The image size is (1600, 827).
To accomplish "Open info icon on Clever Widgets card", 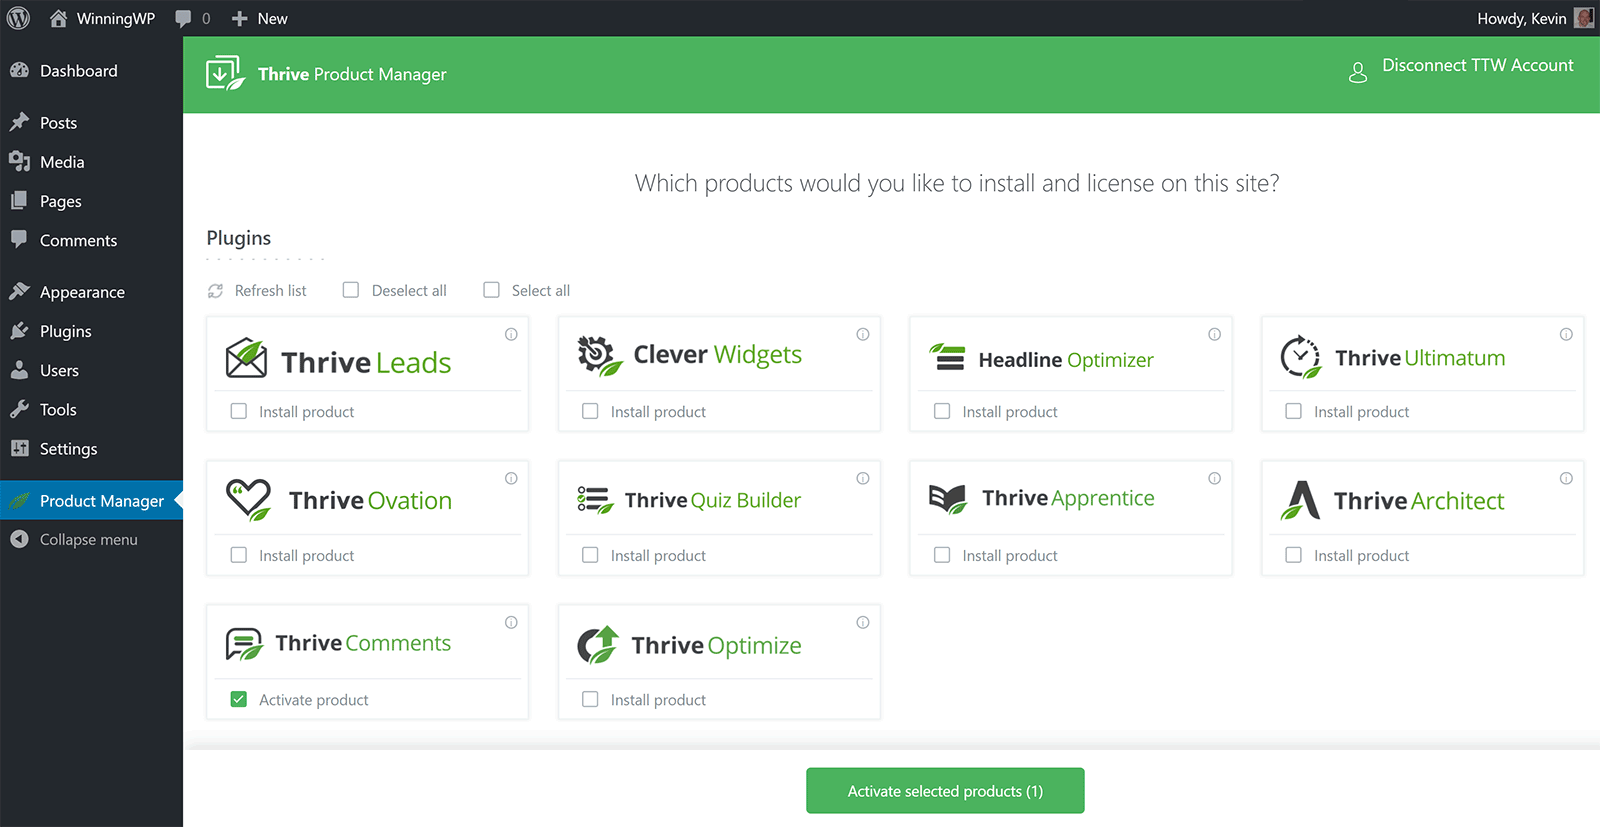I will pyautogui.click(x=863, y=334).
